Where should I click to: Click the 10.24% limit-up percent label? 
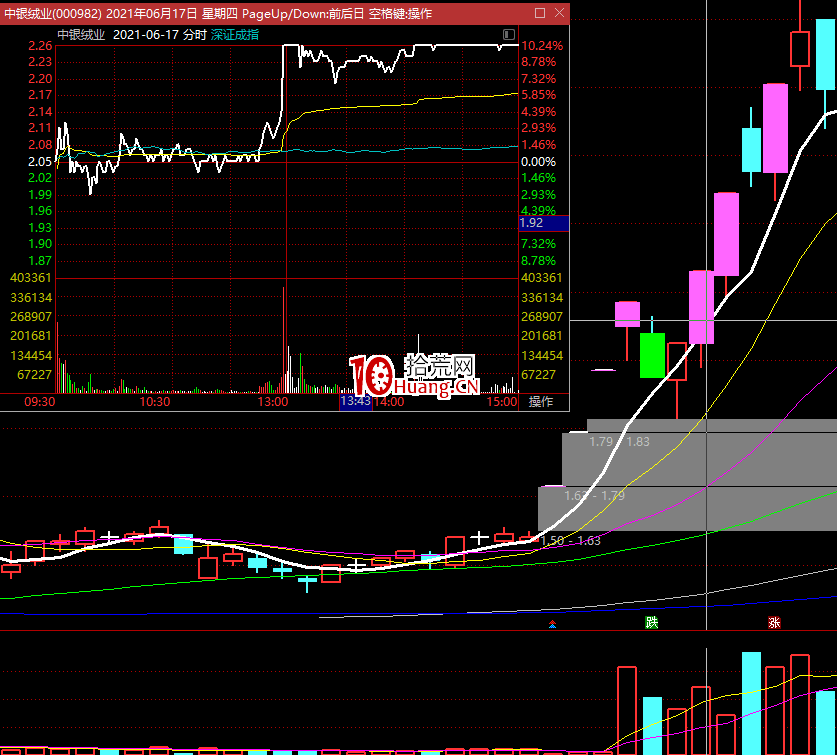(x=542, y=46)
